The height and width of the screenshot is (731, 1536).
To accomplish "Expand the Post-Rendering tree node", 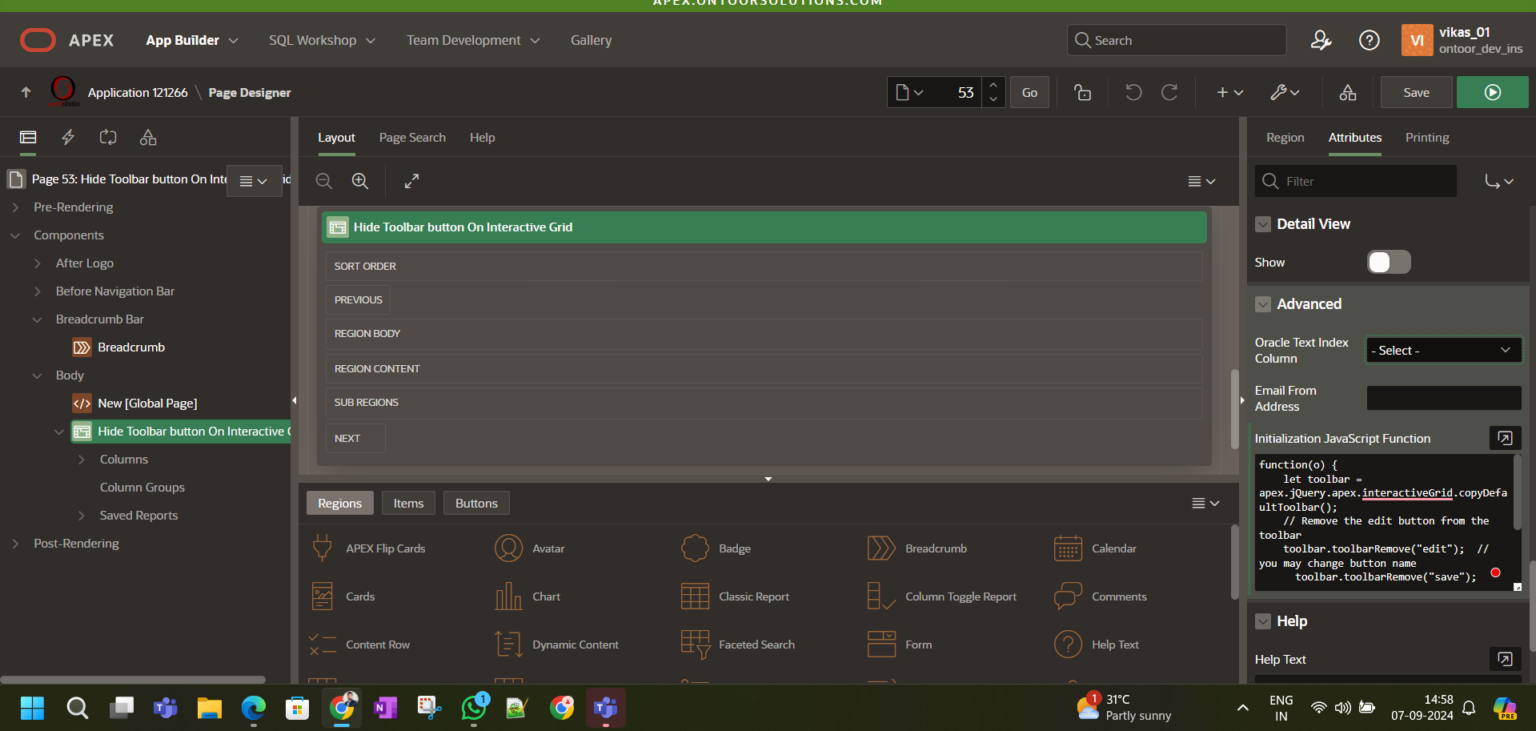I will pos(15,543).
